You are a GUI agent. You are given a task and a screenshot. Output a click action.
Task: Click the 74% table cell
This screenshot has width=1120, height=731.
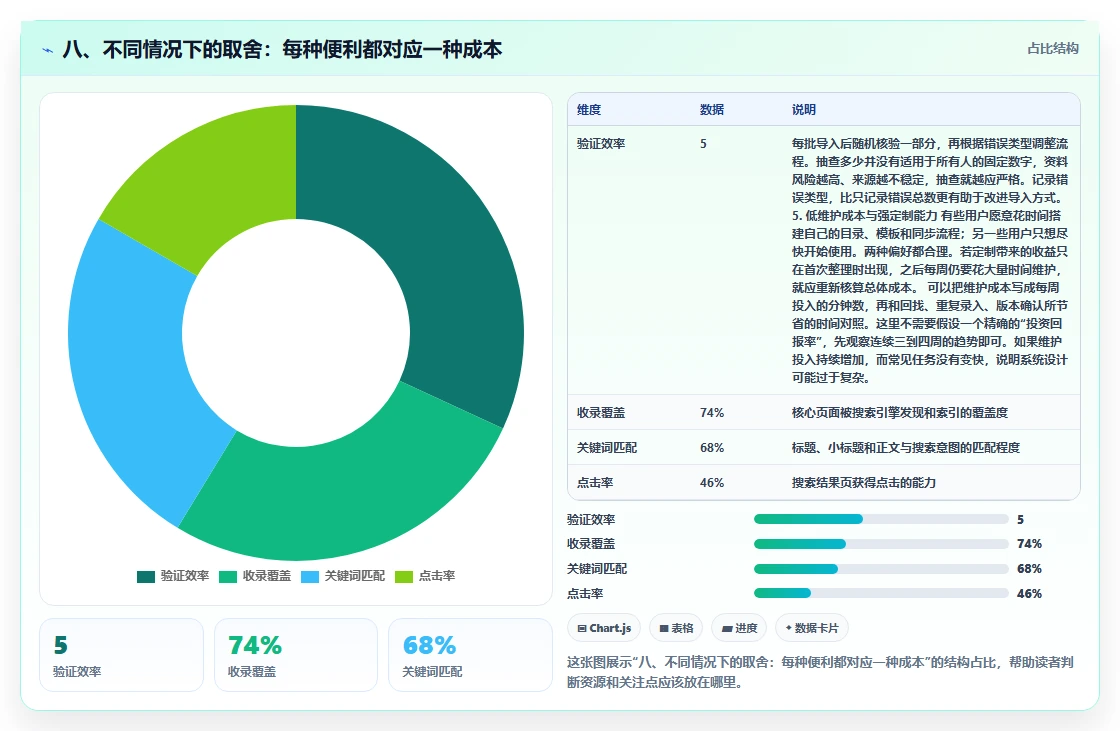(x=711, y=413)
